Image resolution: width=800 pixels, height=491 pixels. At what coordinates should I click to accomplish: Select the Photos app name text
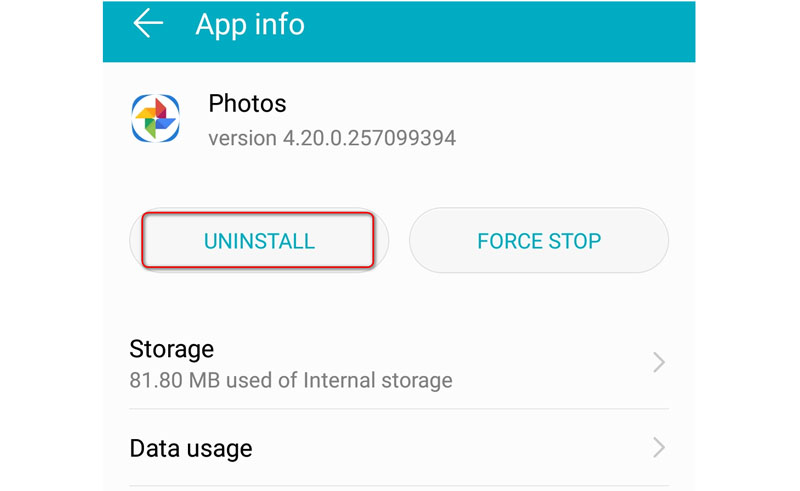(x=247, y=103)
